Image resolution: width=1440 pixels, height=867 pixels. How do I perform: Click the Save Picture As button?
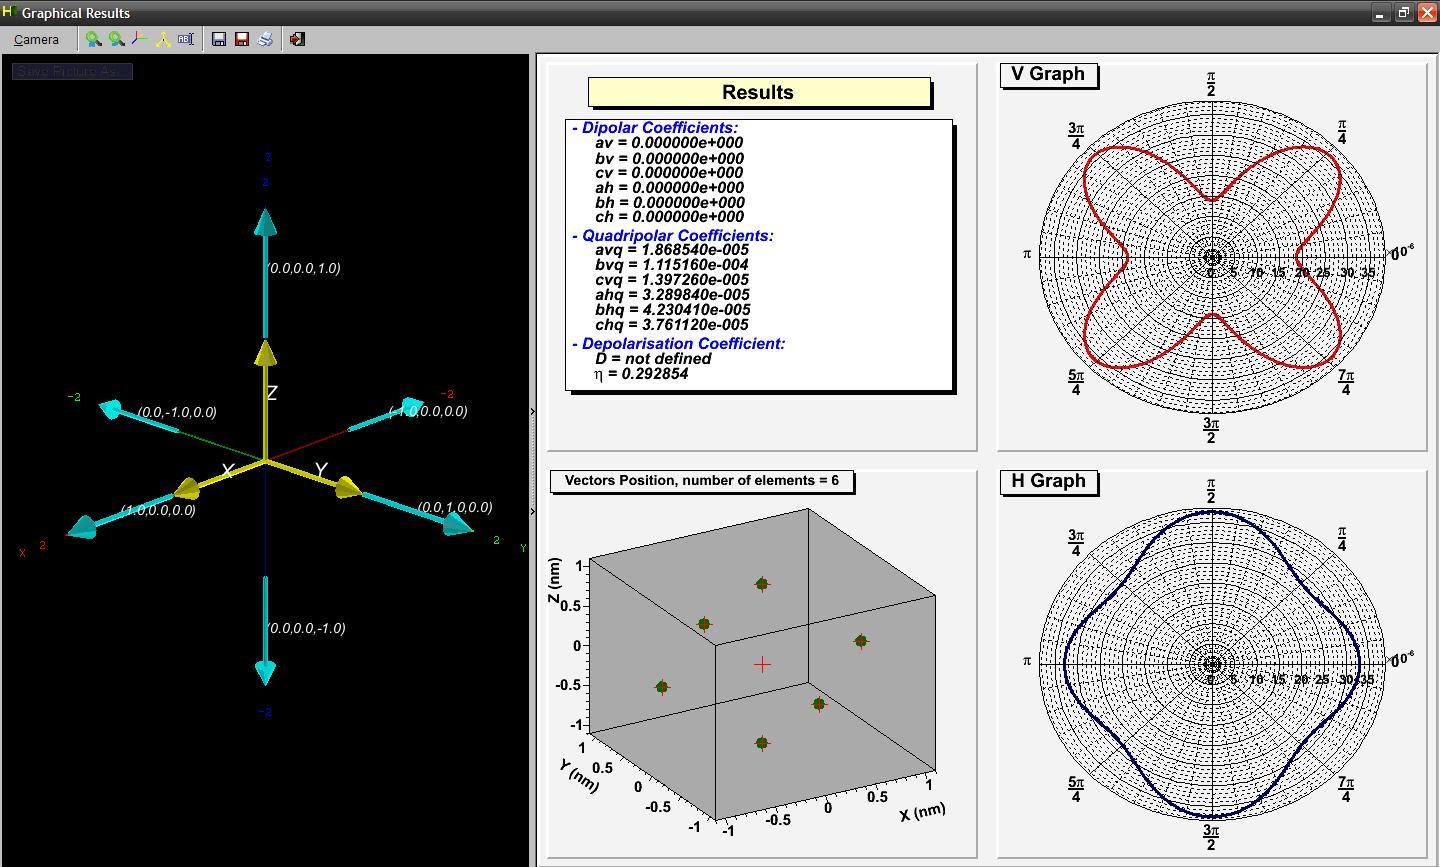[x=72, y=71]
